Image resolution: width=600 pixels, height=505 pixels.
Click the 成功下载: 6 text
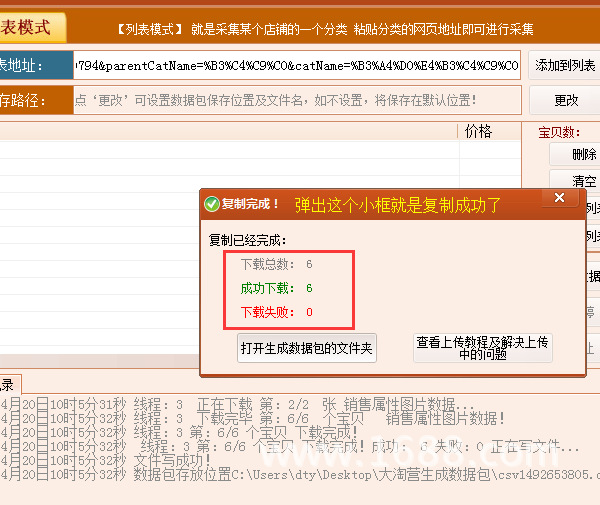click(x=276, y=288)
